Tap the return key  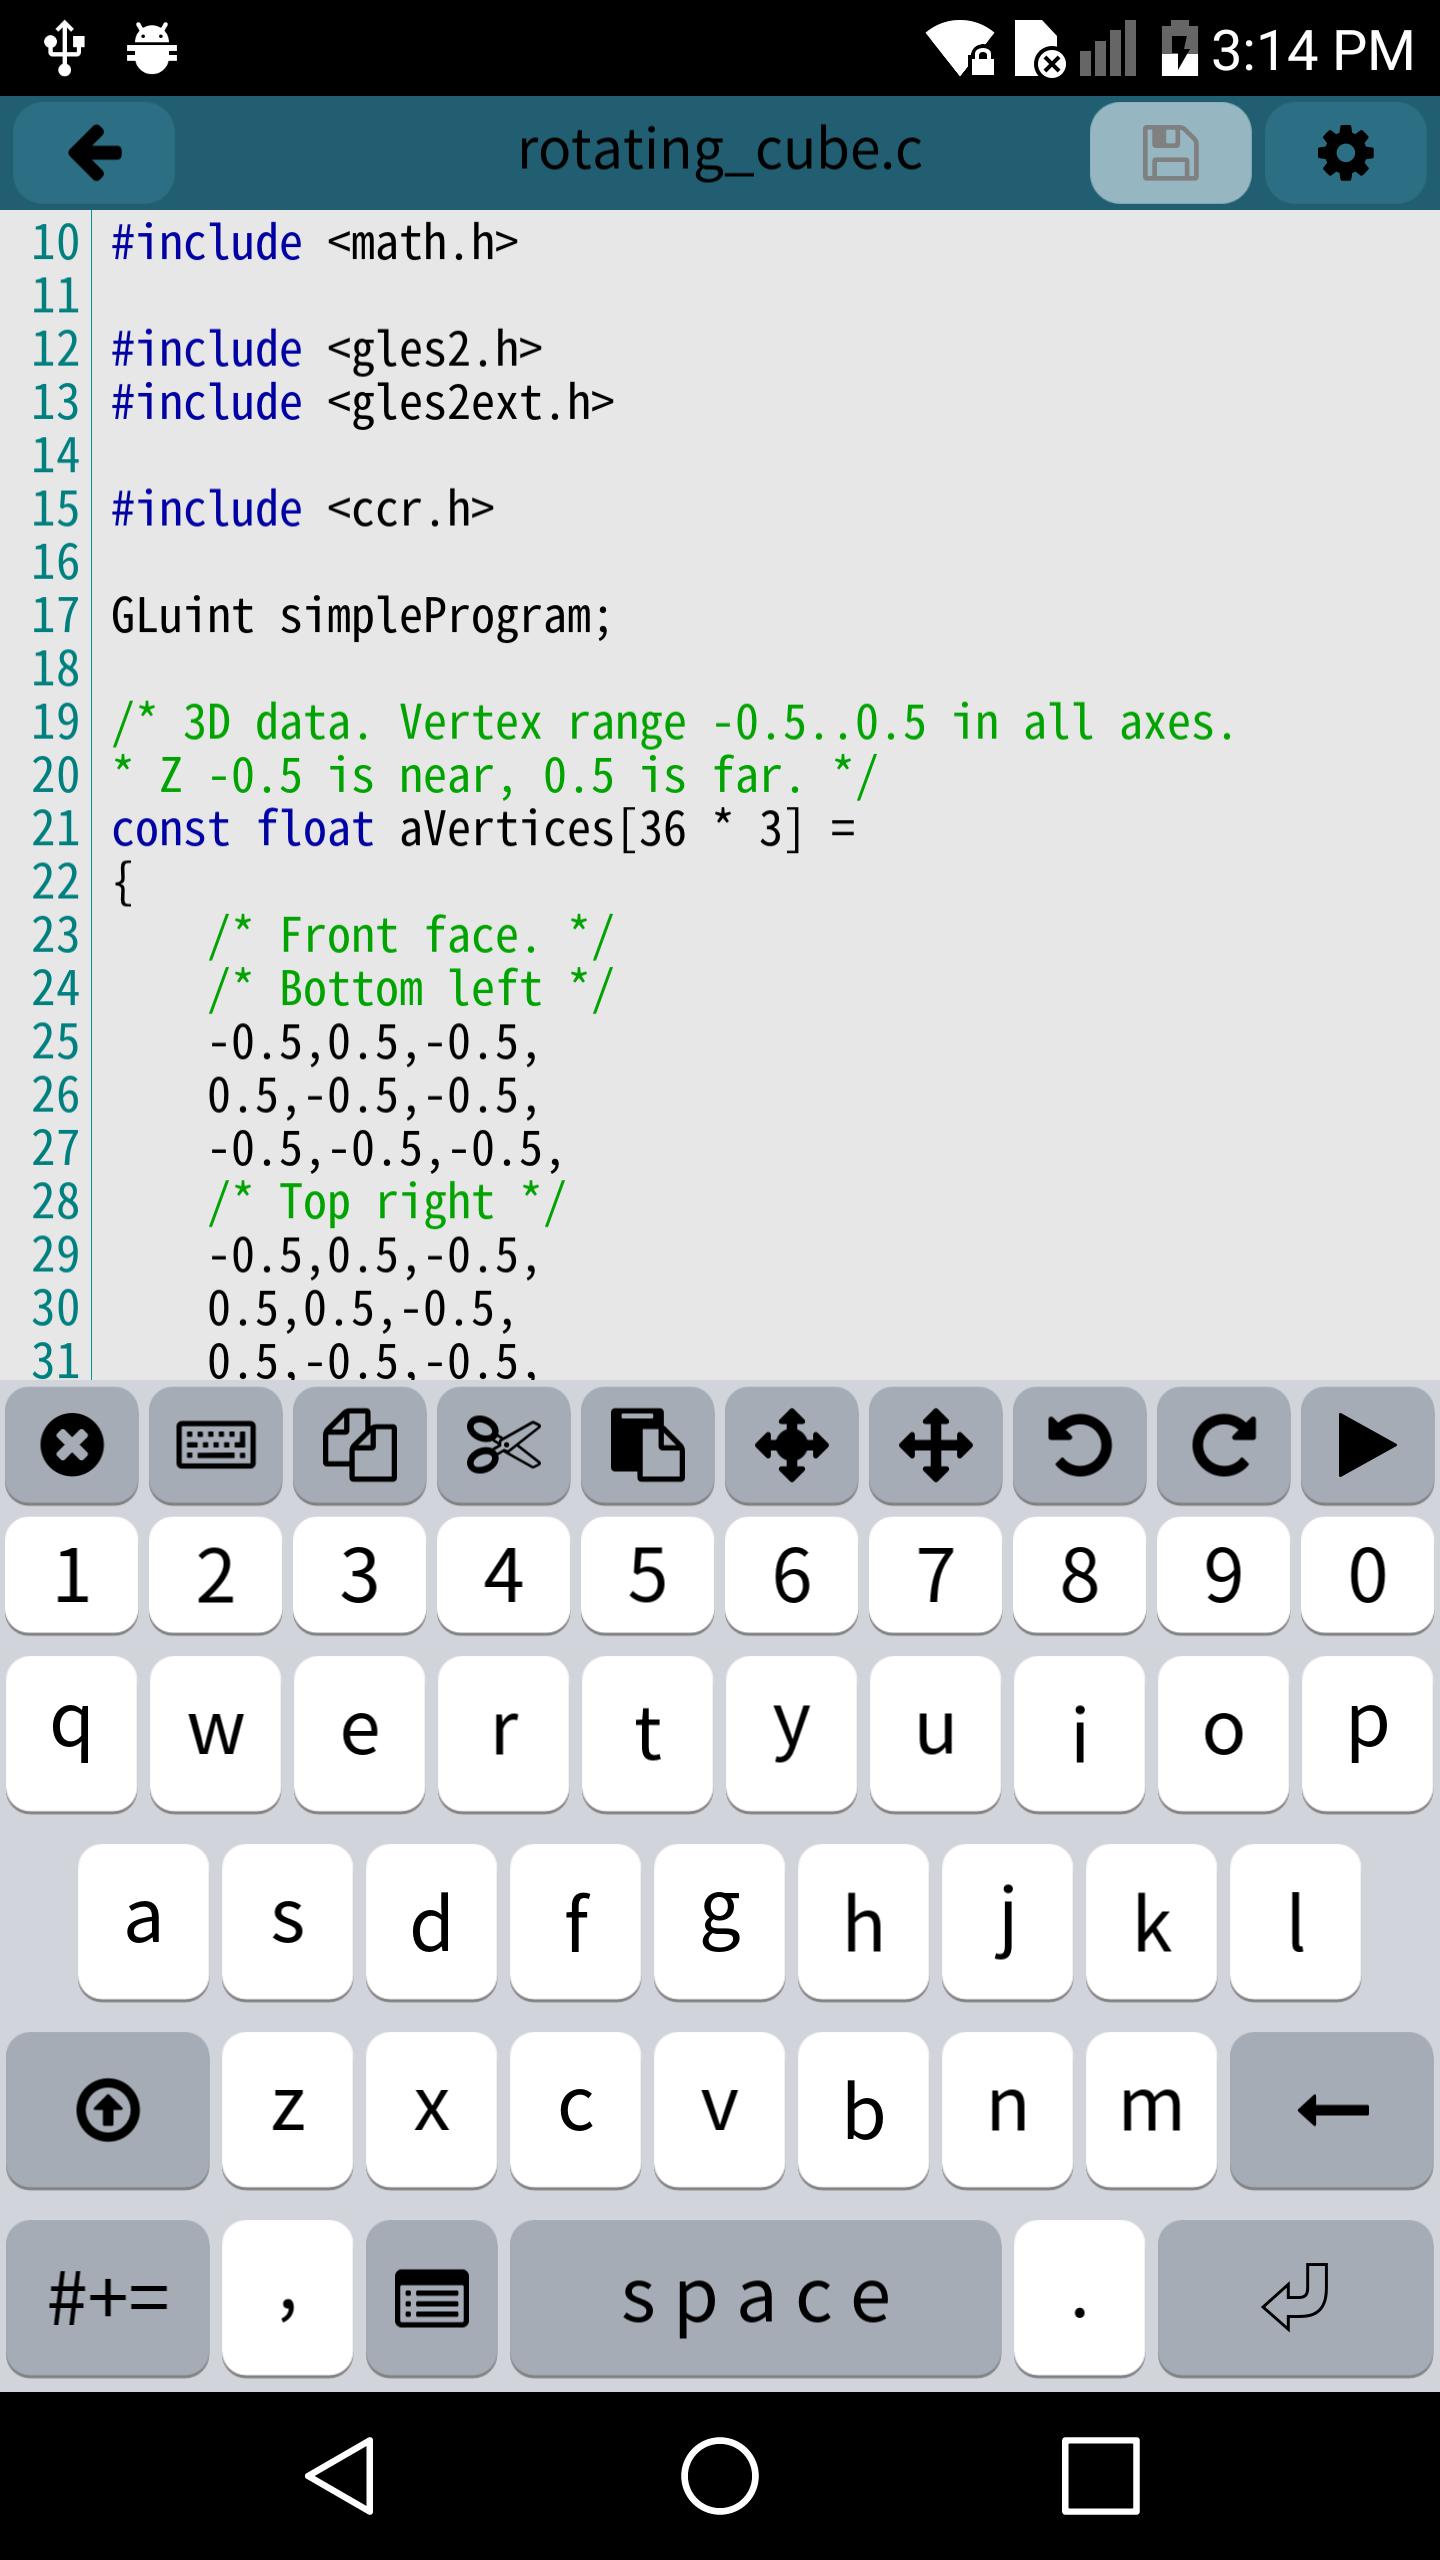1296,2298
